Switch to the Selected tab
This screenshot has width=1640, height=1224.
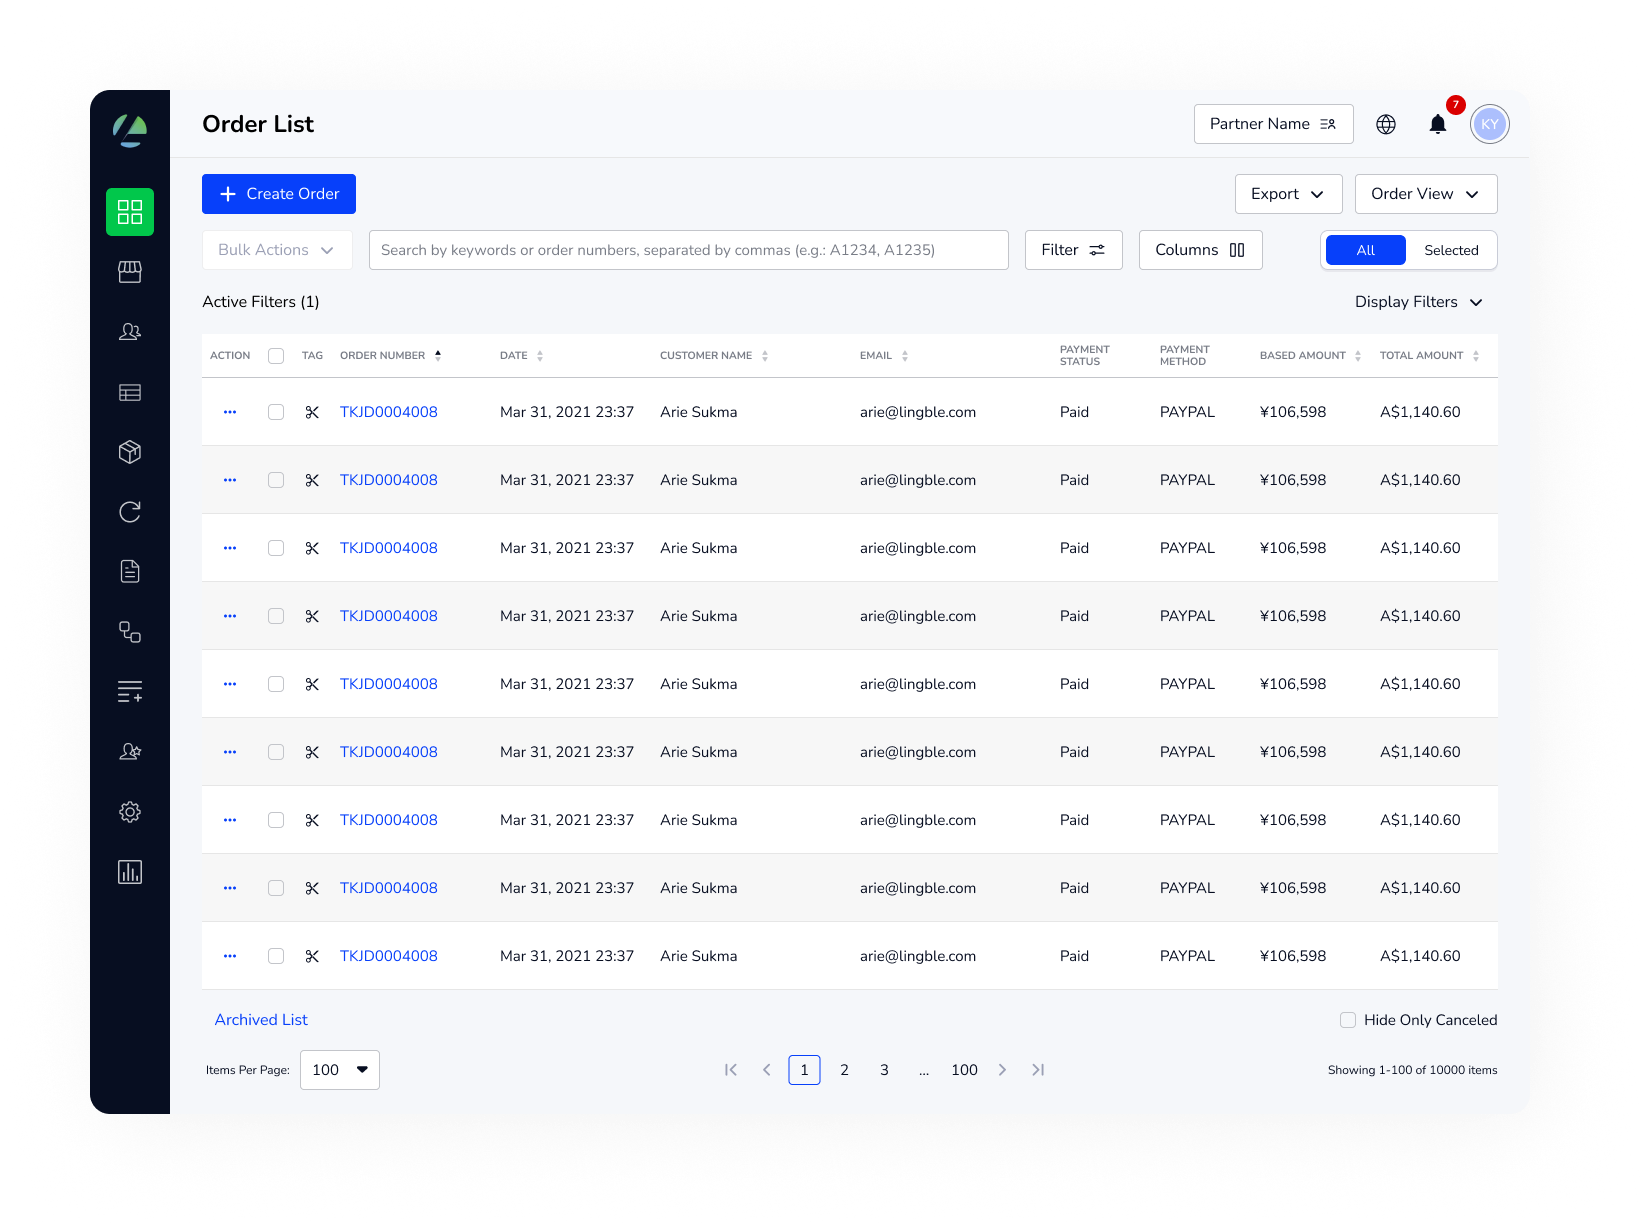(1451, 250)
